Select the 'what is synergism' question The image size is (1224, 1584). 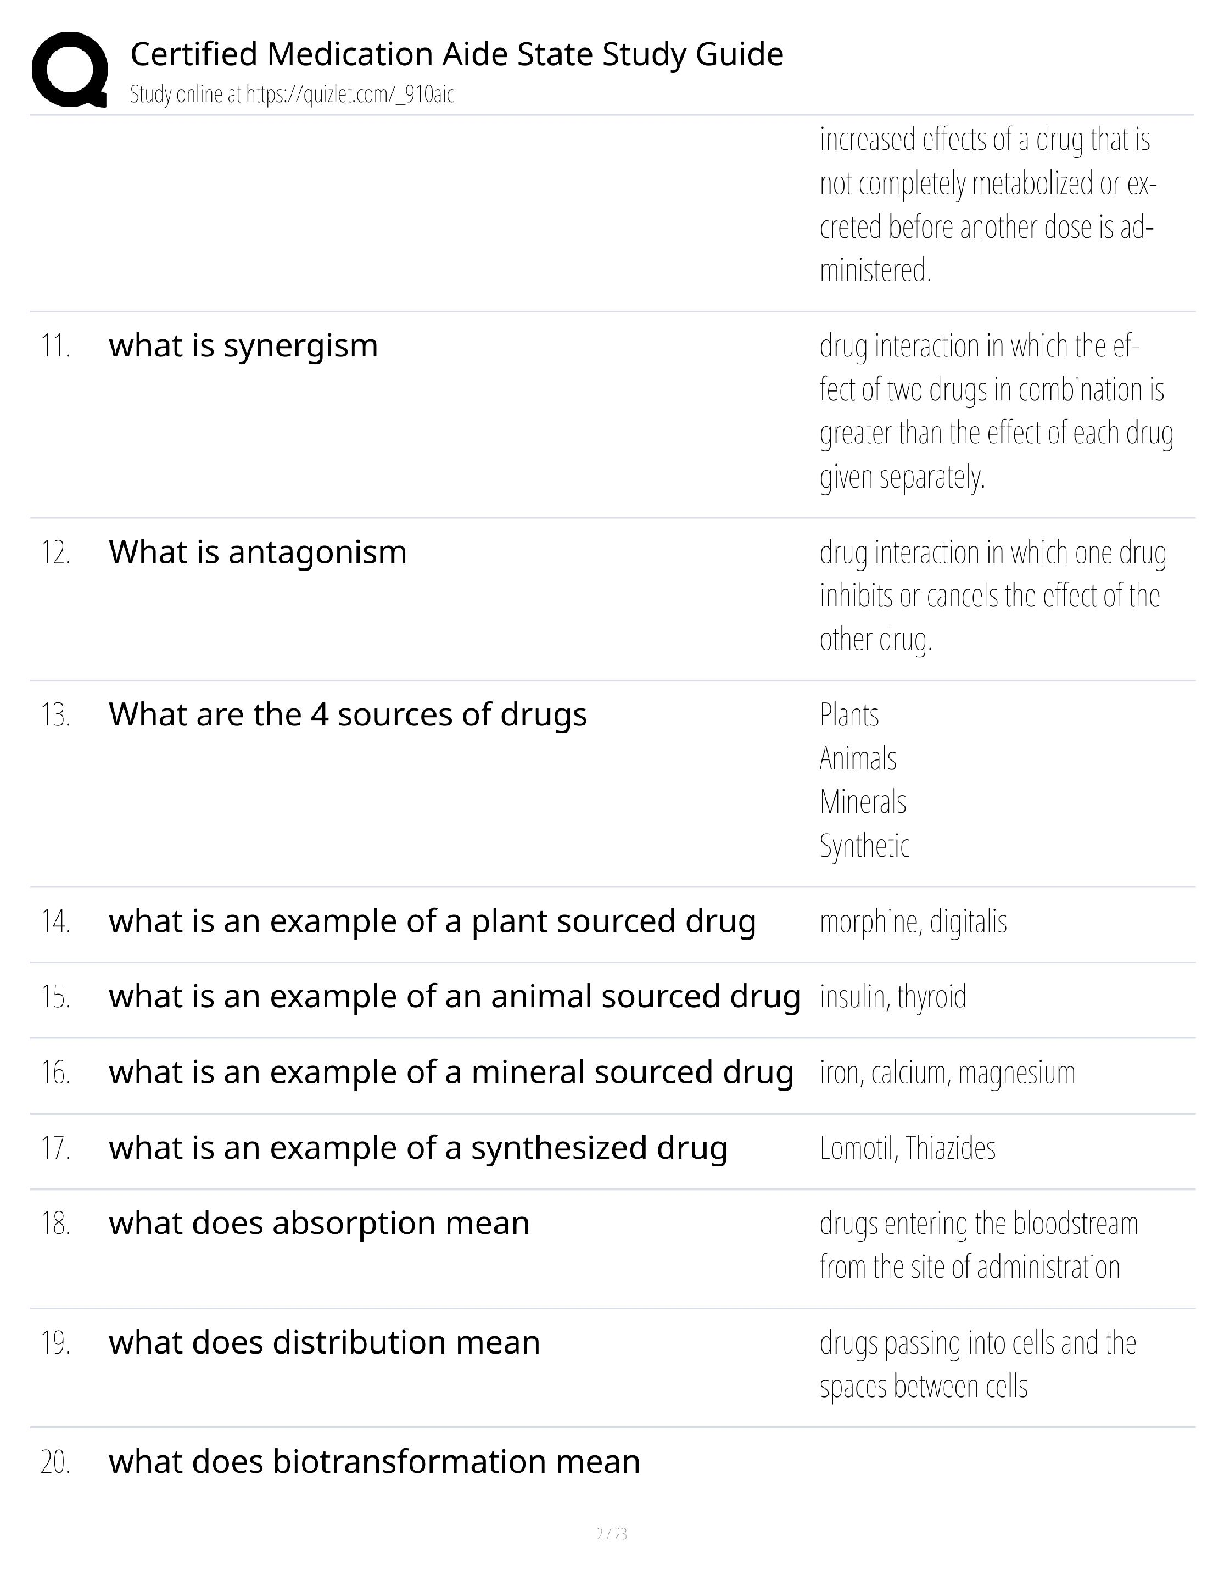243,346
